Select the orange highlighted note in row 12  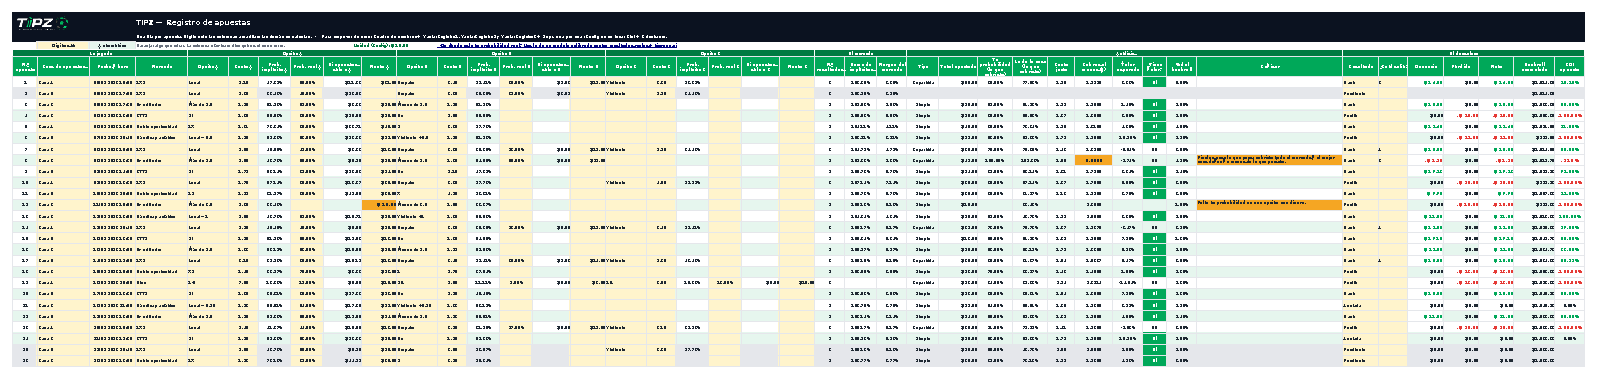point(1268,204)
